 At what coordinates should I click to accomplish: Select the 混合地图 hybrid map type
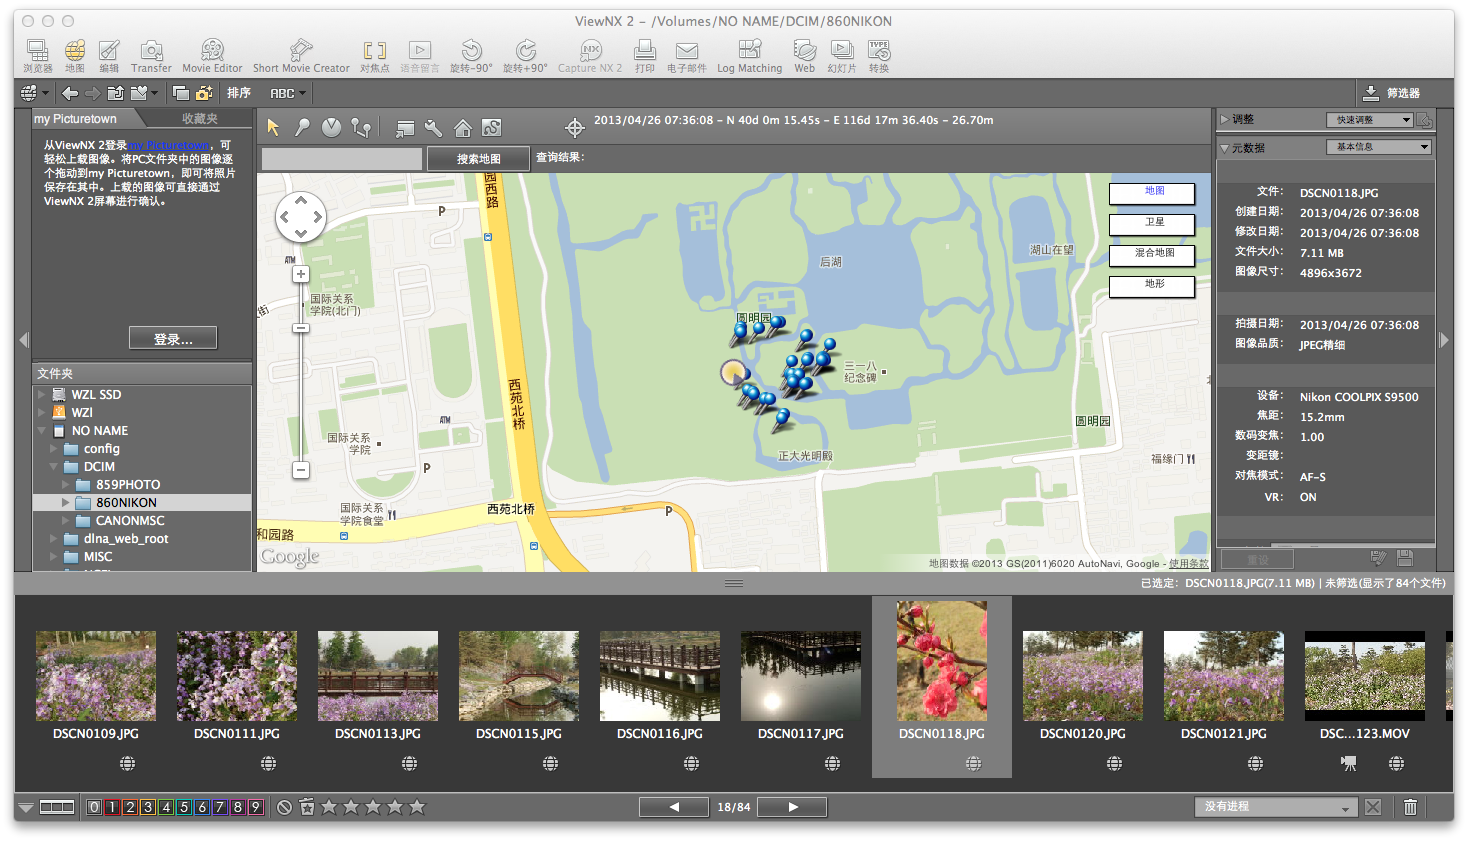click(1152, 255)
